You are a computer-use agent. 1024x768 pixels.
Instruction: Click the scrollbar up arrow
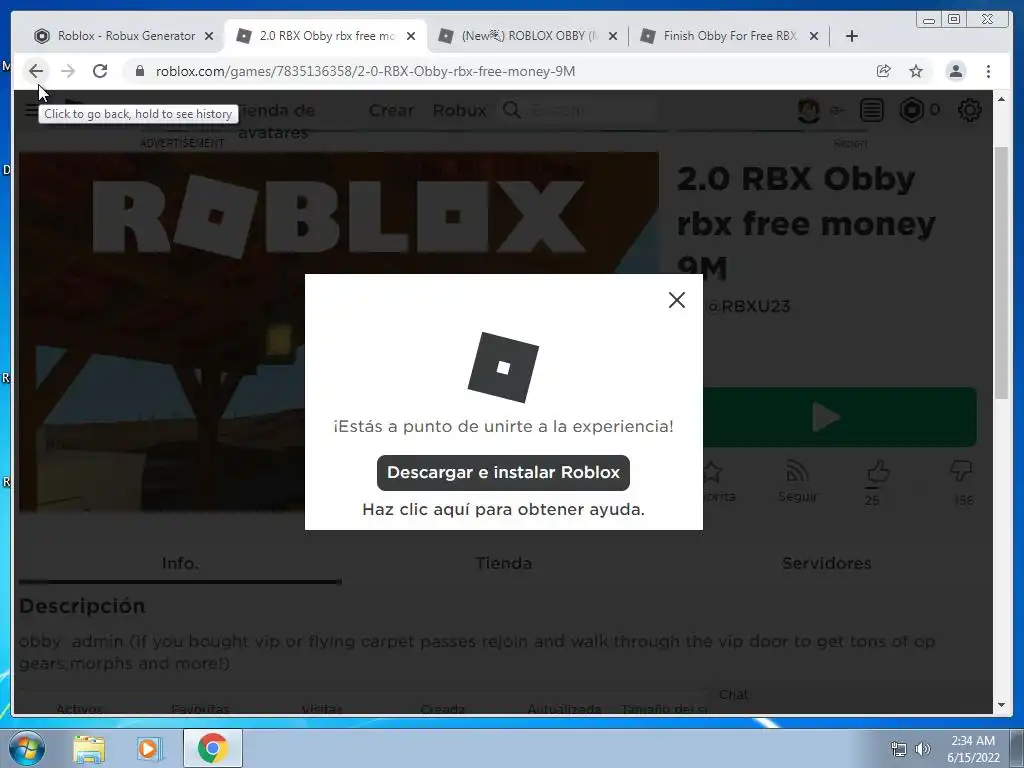[x=1002, y=99]
